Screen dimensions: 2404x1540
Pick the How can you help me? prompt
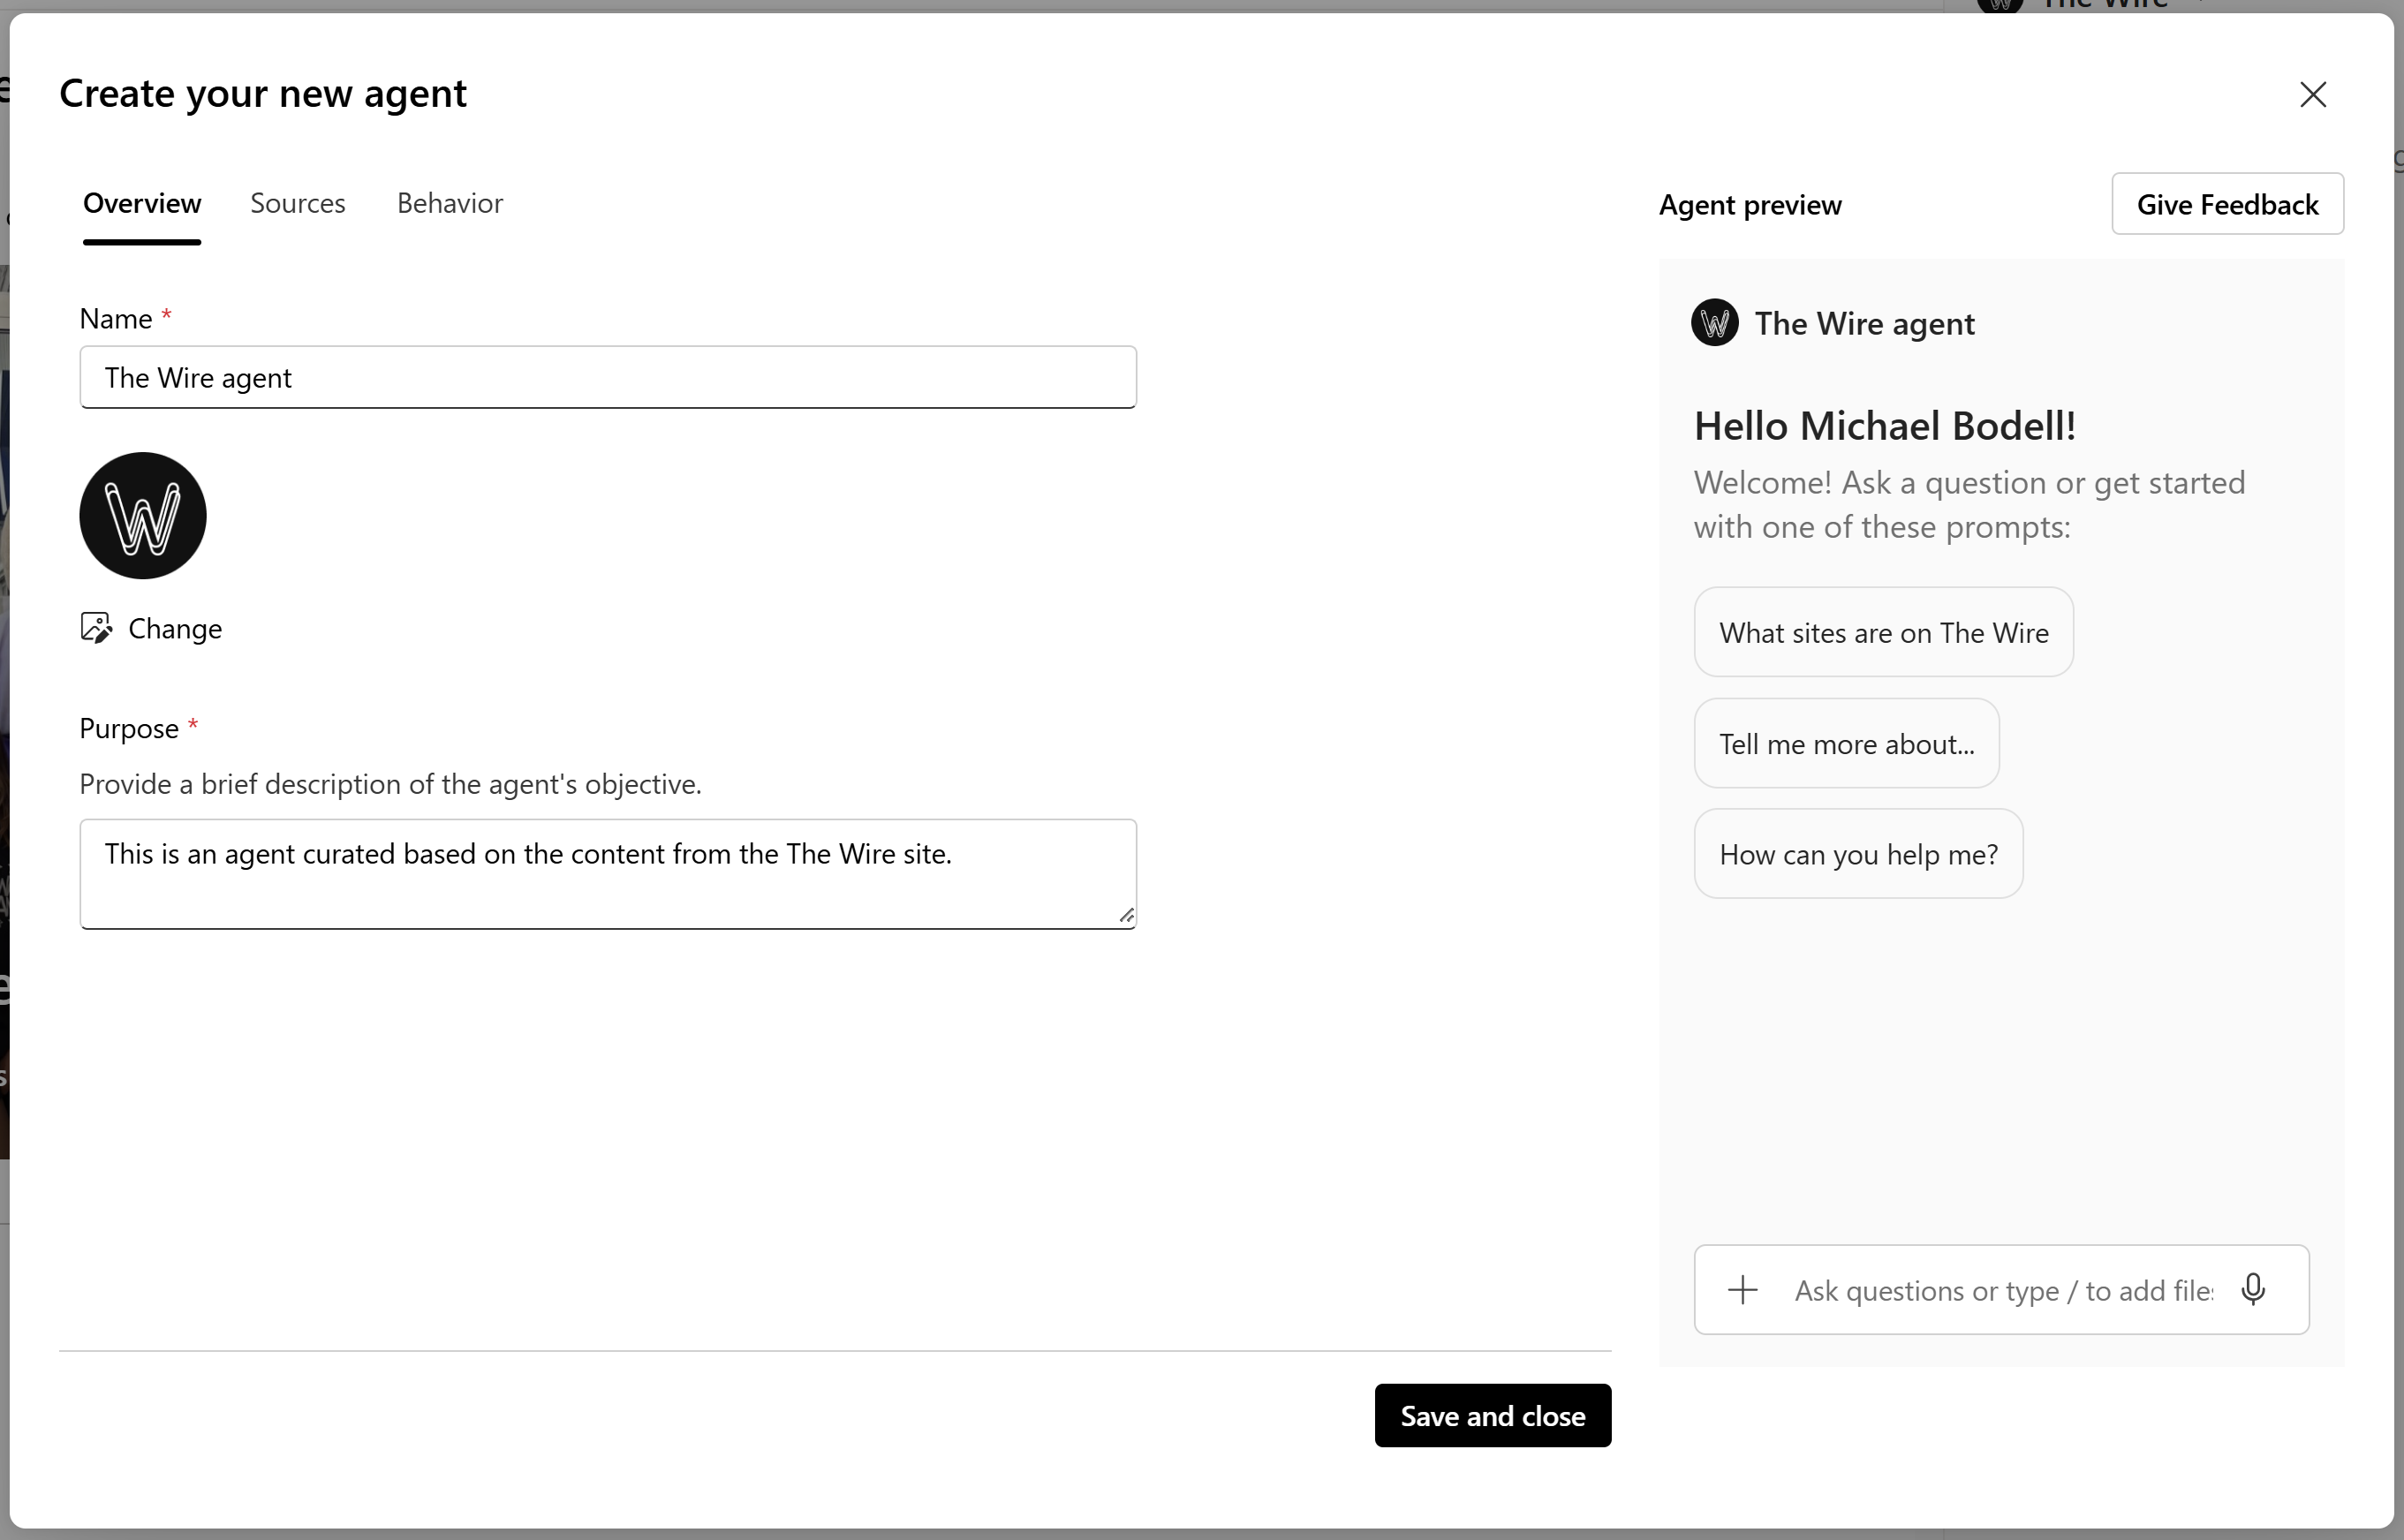pyautogui.click(x=1858, y=855)
